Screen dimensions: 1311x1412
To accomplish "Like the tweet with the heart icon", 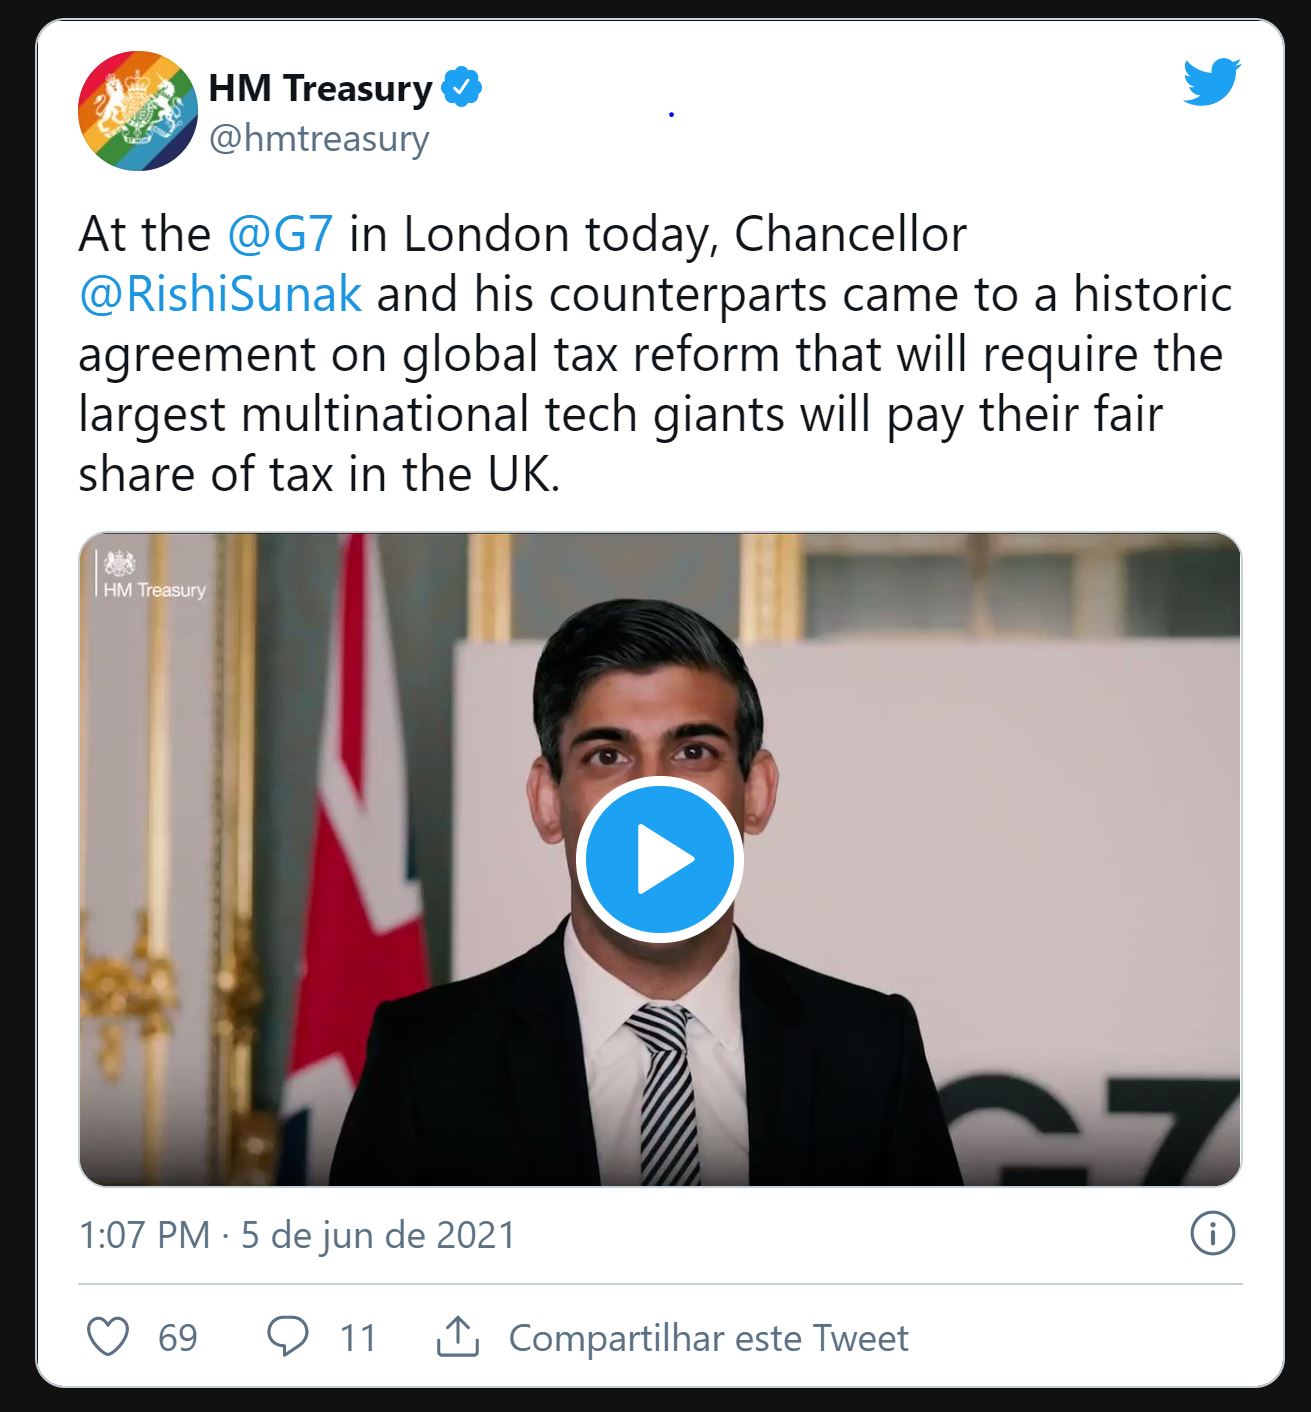I will click(x=108, y=1337).
